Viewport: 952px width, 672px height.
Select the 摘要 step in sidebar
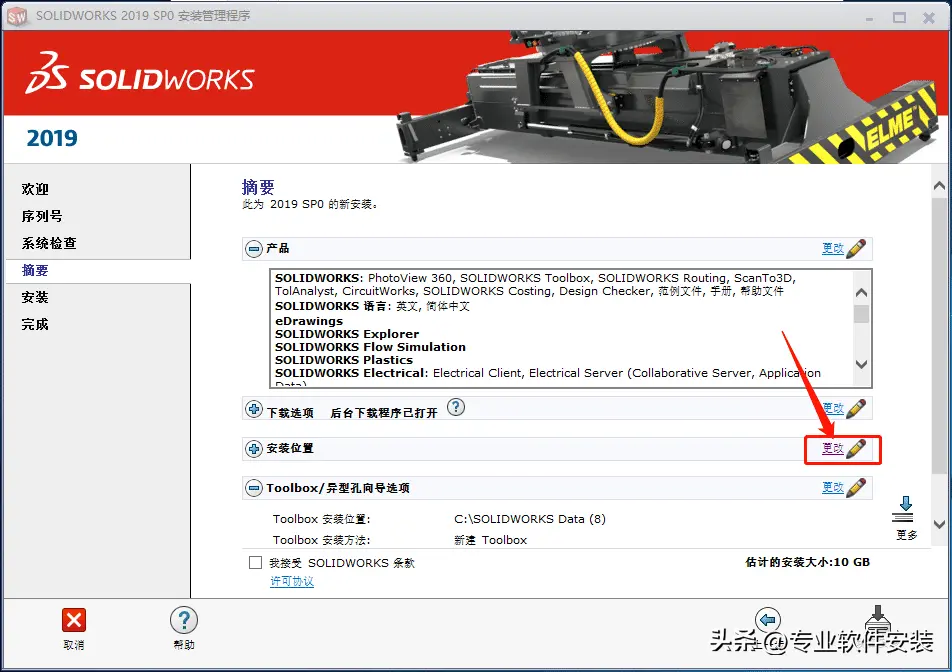coord(35,271)
